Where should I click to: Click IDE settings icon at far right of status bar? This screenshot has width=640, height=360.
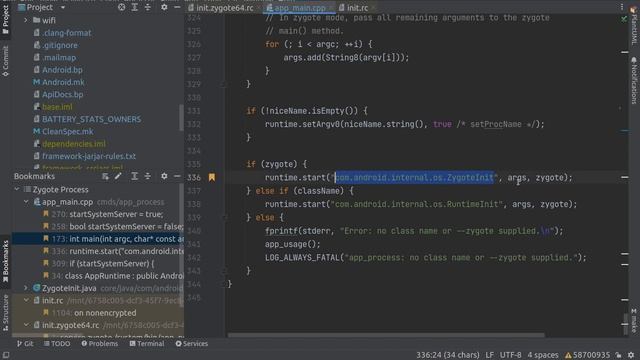coord(631,355)
